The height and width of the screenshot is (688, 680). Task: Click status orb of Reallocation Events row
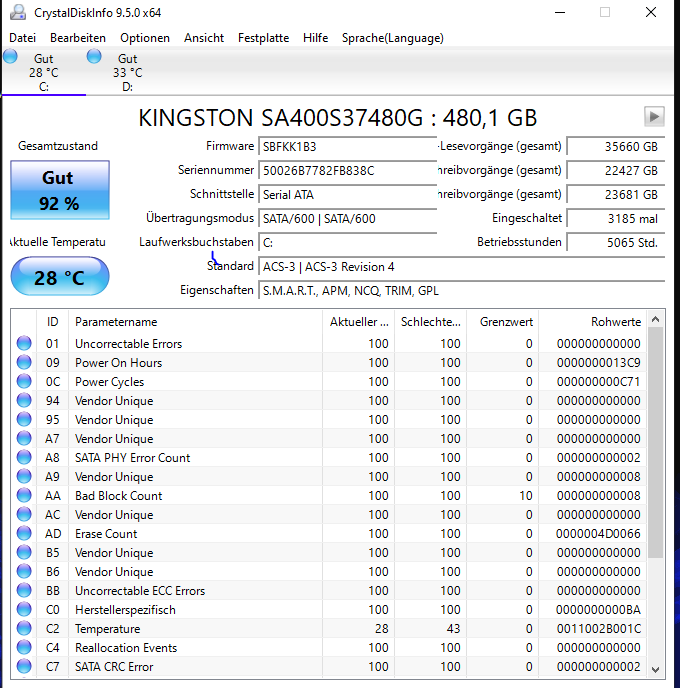24,647
